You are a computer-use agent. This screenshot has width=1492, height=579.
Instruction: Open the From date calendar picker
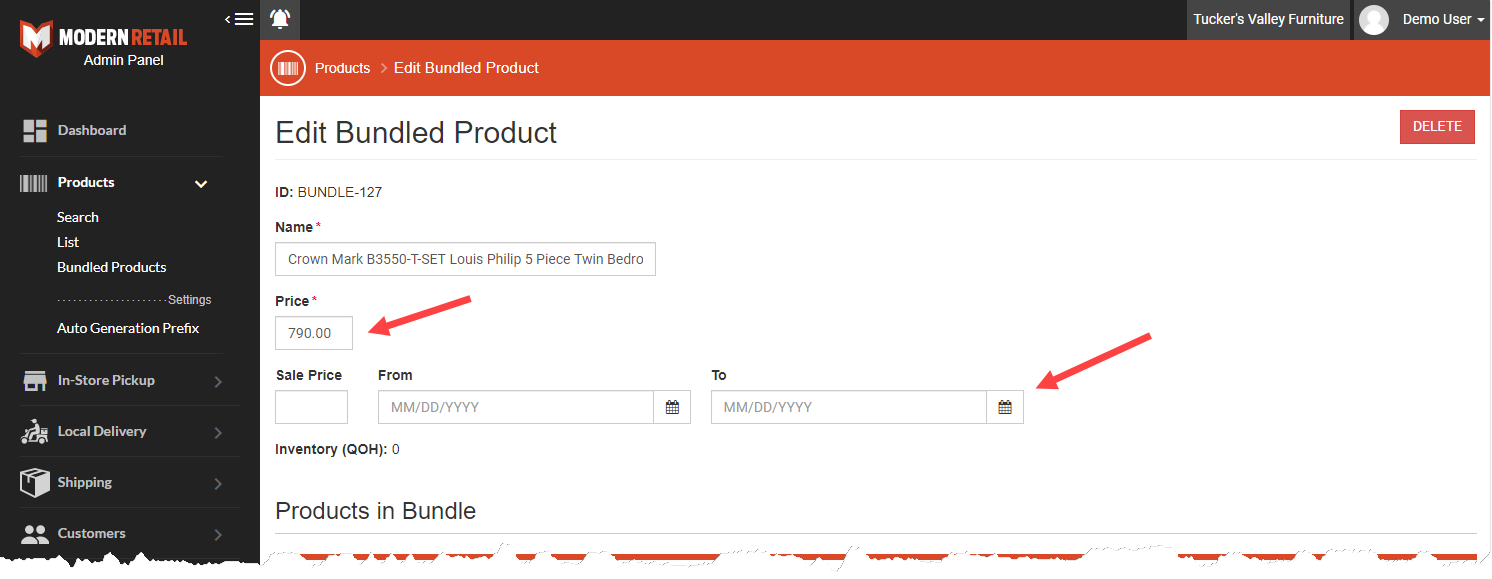point(672,407)
